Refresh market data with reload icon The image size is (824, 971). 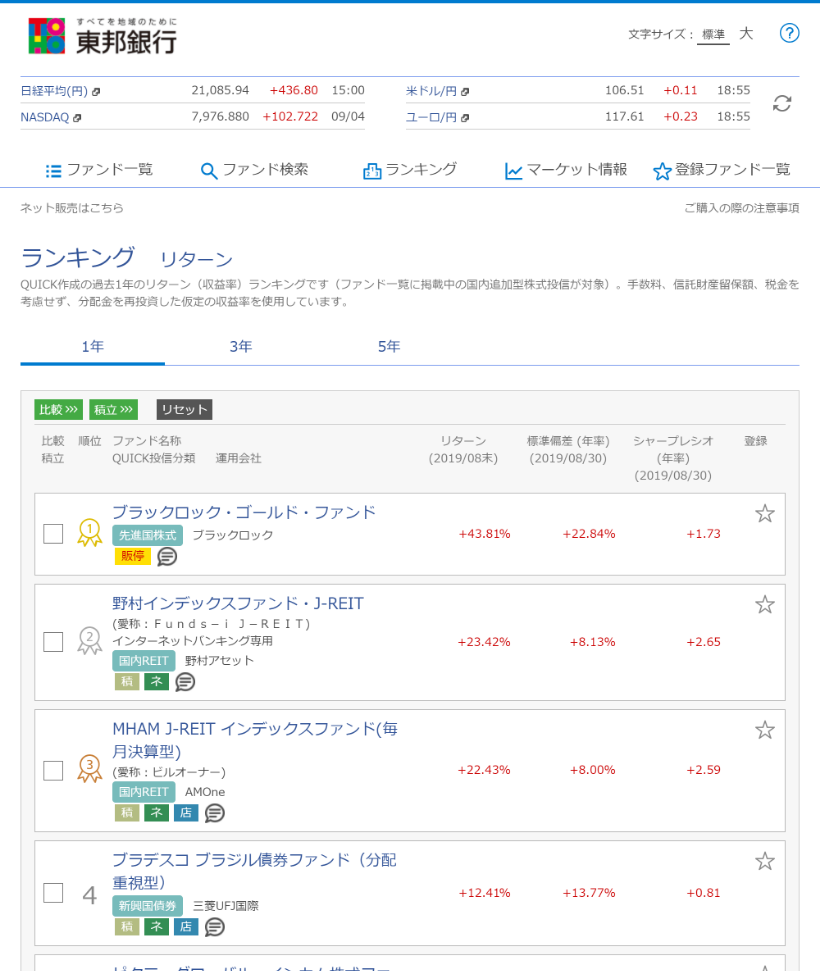tap(782, 103)
